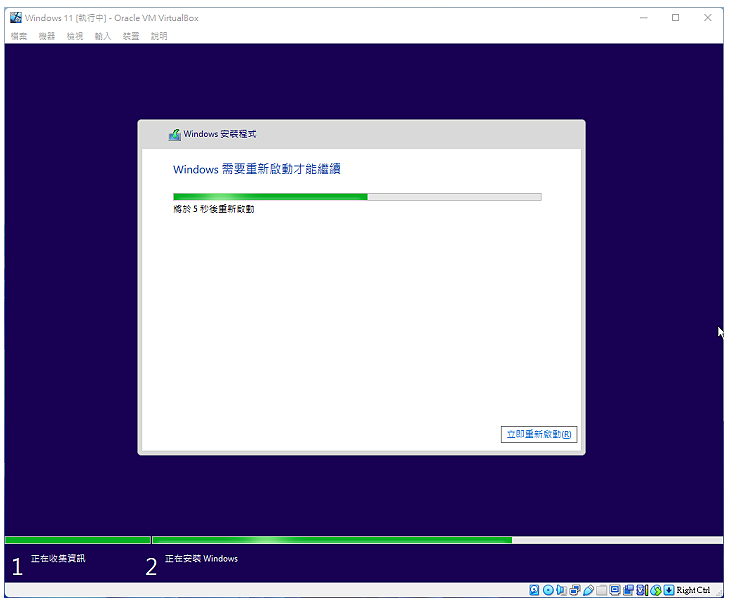Open the 輸入 (Input) menu
The height and width of the screenshot is (605, 729).
[x=103, y=36]
